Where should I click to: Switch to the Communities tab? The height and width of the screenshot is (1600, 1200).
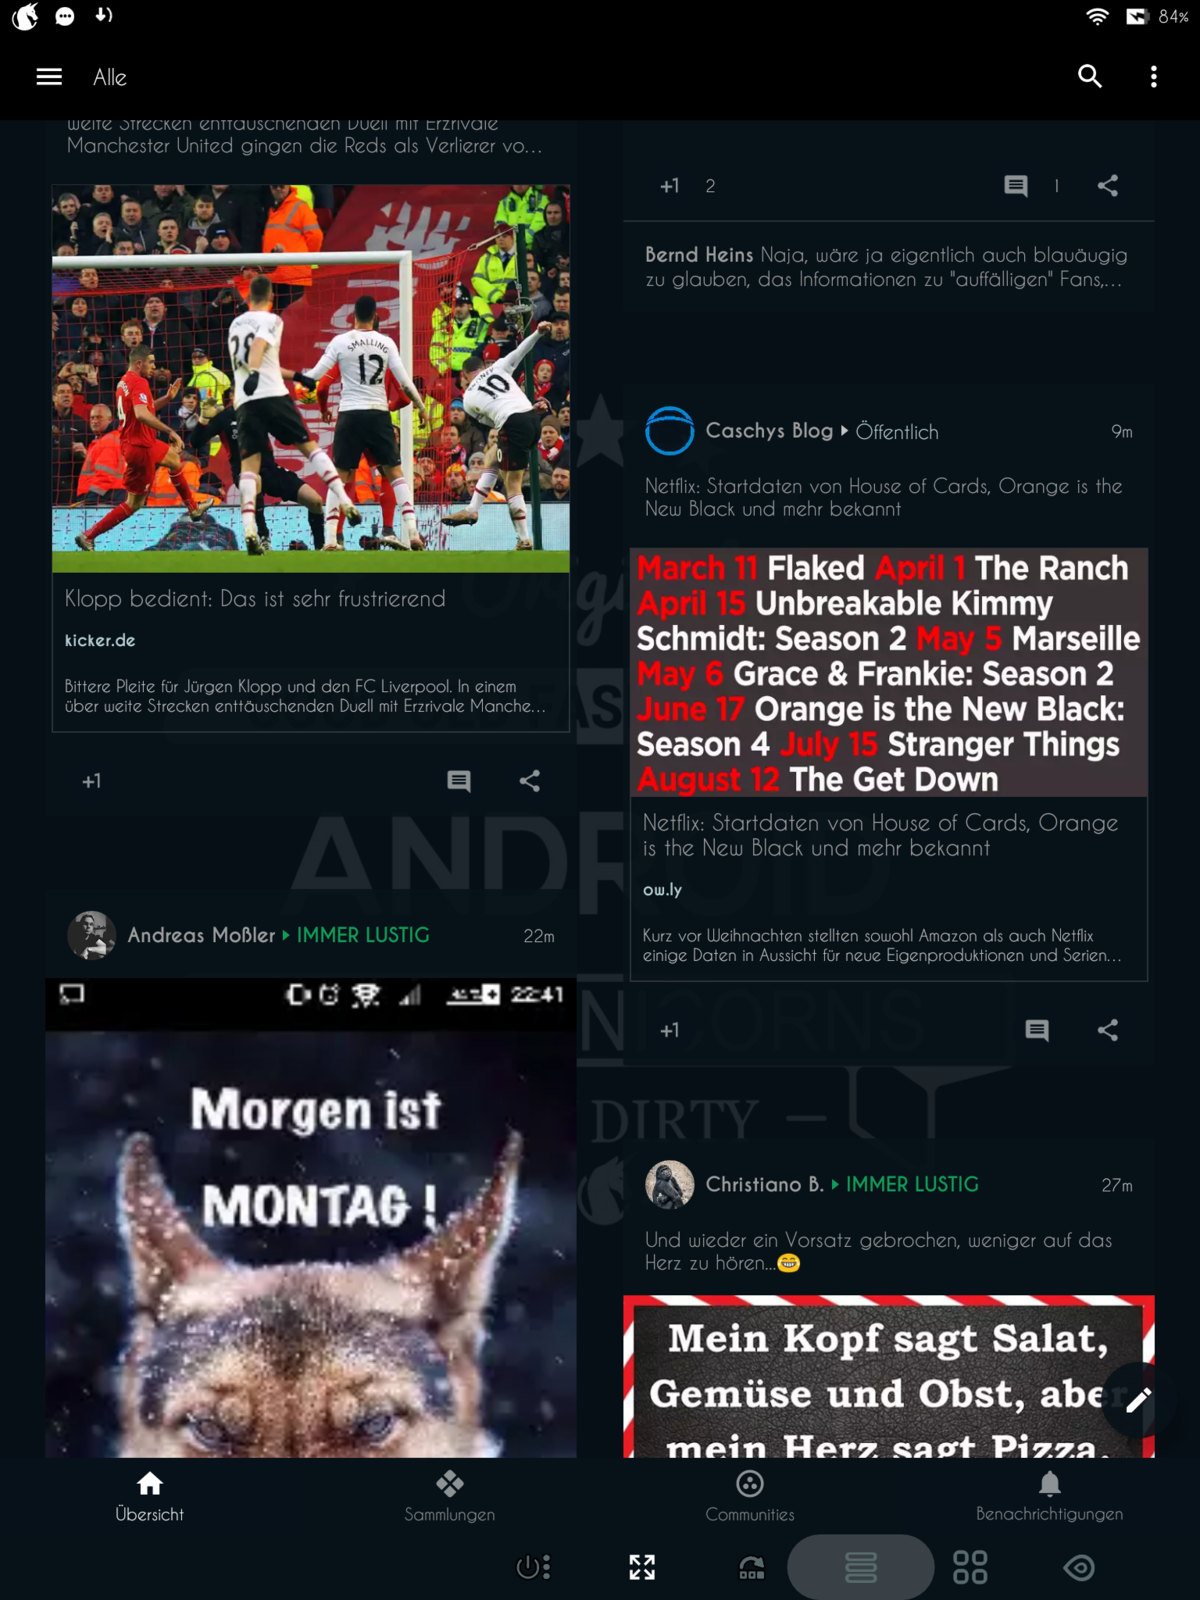pos(750,1497)
